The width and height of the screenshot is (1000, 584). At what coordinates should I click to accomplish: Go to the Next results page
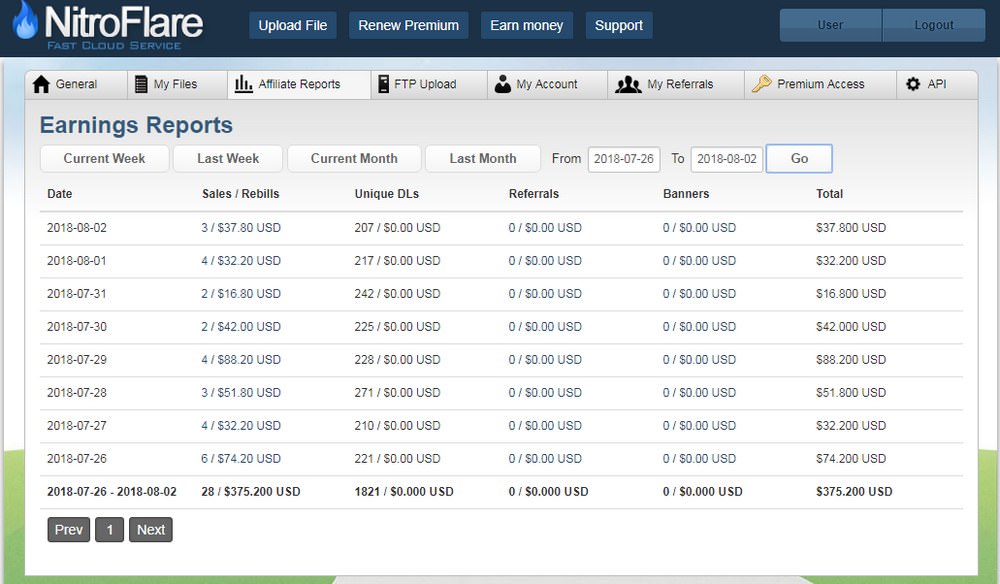coord(151,530)
